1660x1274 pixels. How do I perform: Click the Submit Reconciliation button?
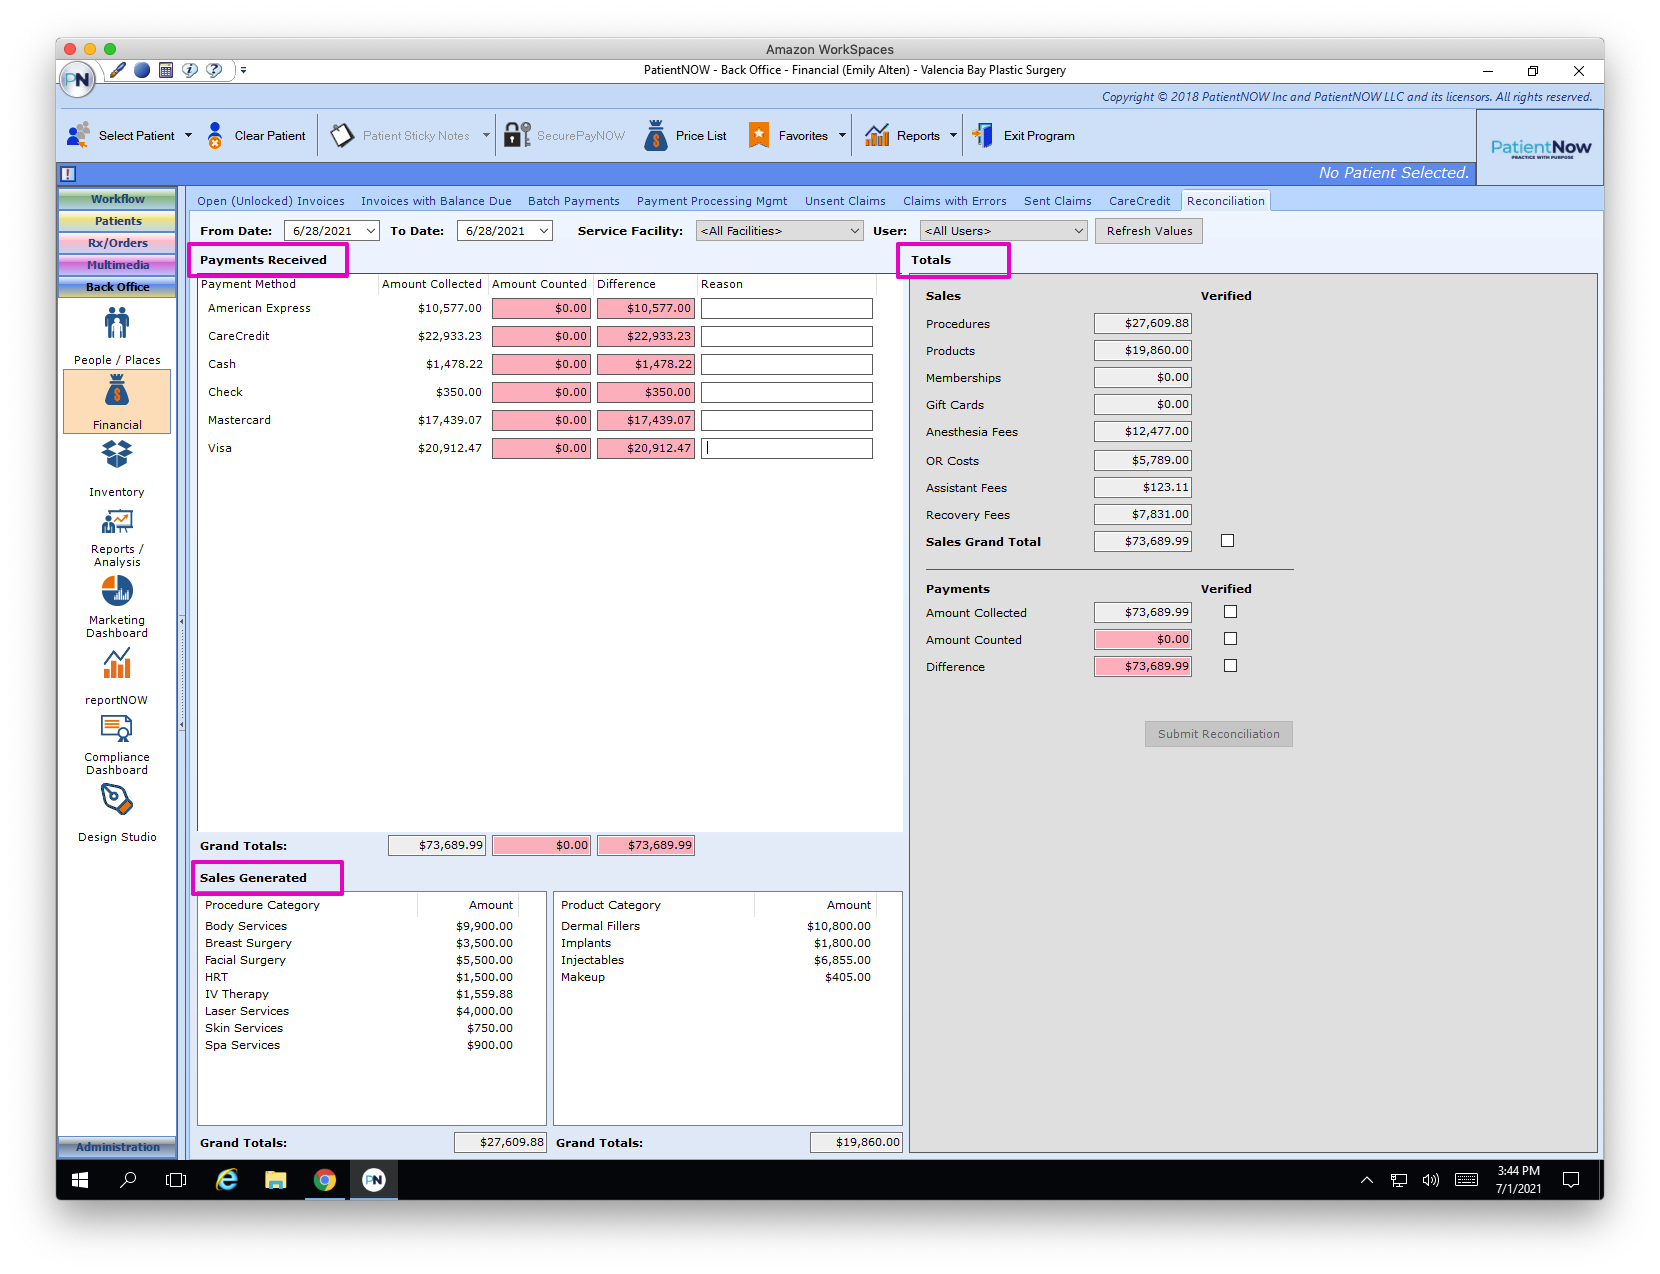tap(1219, 734)
